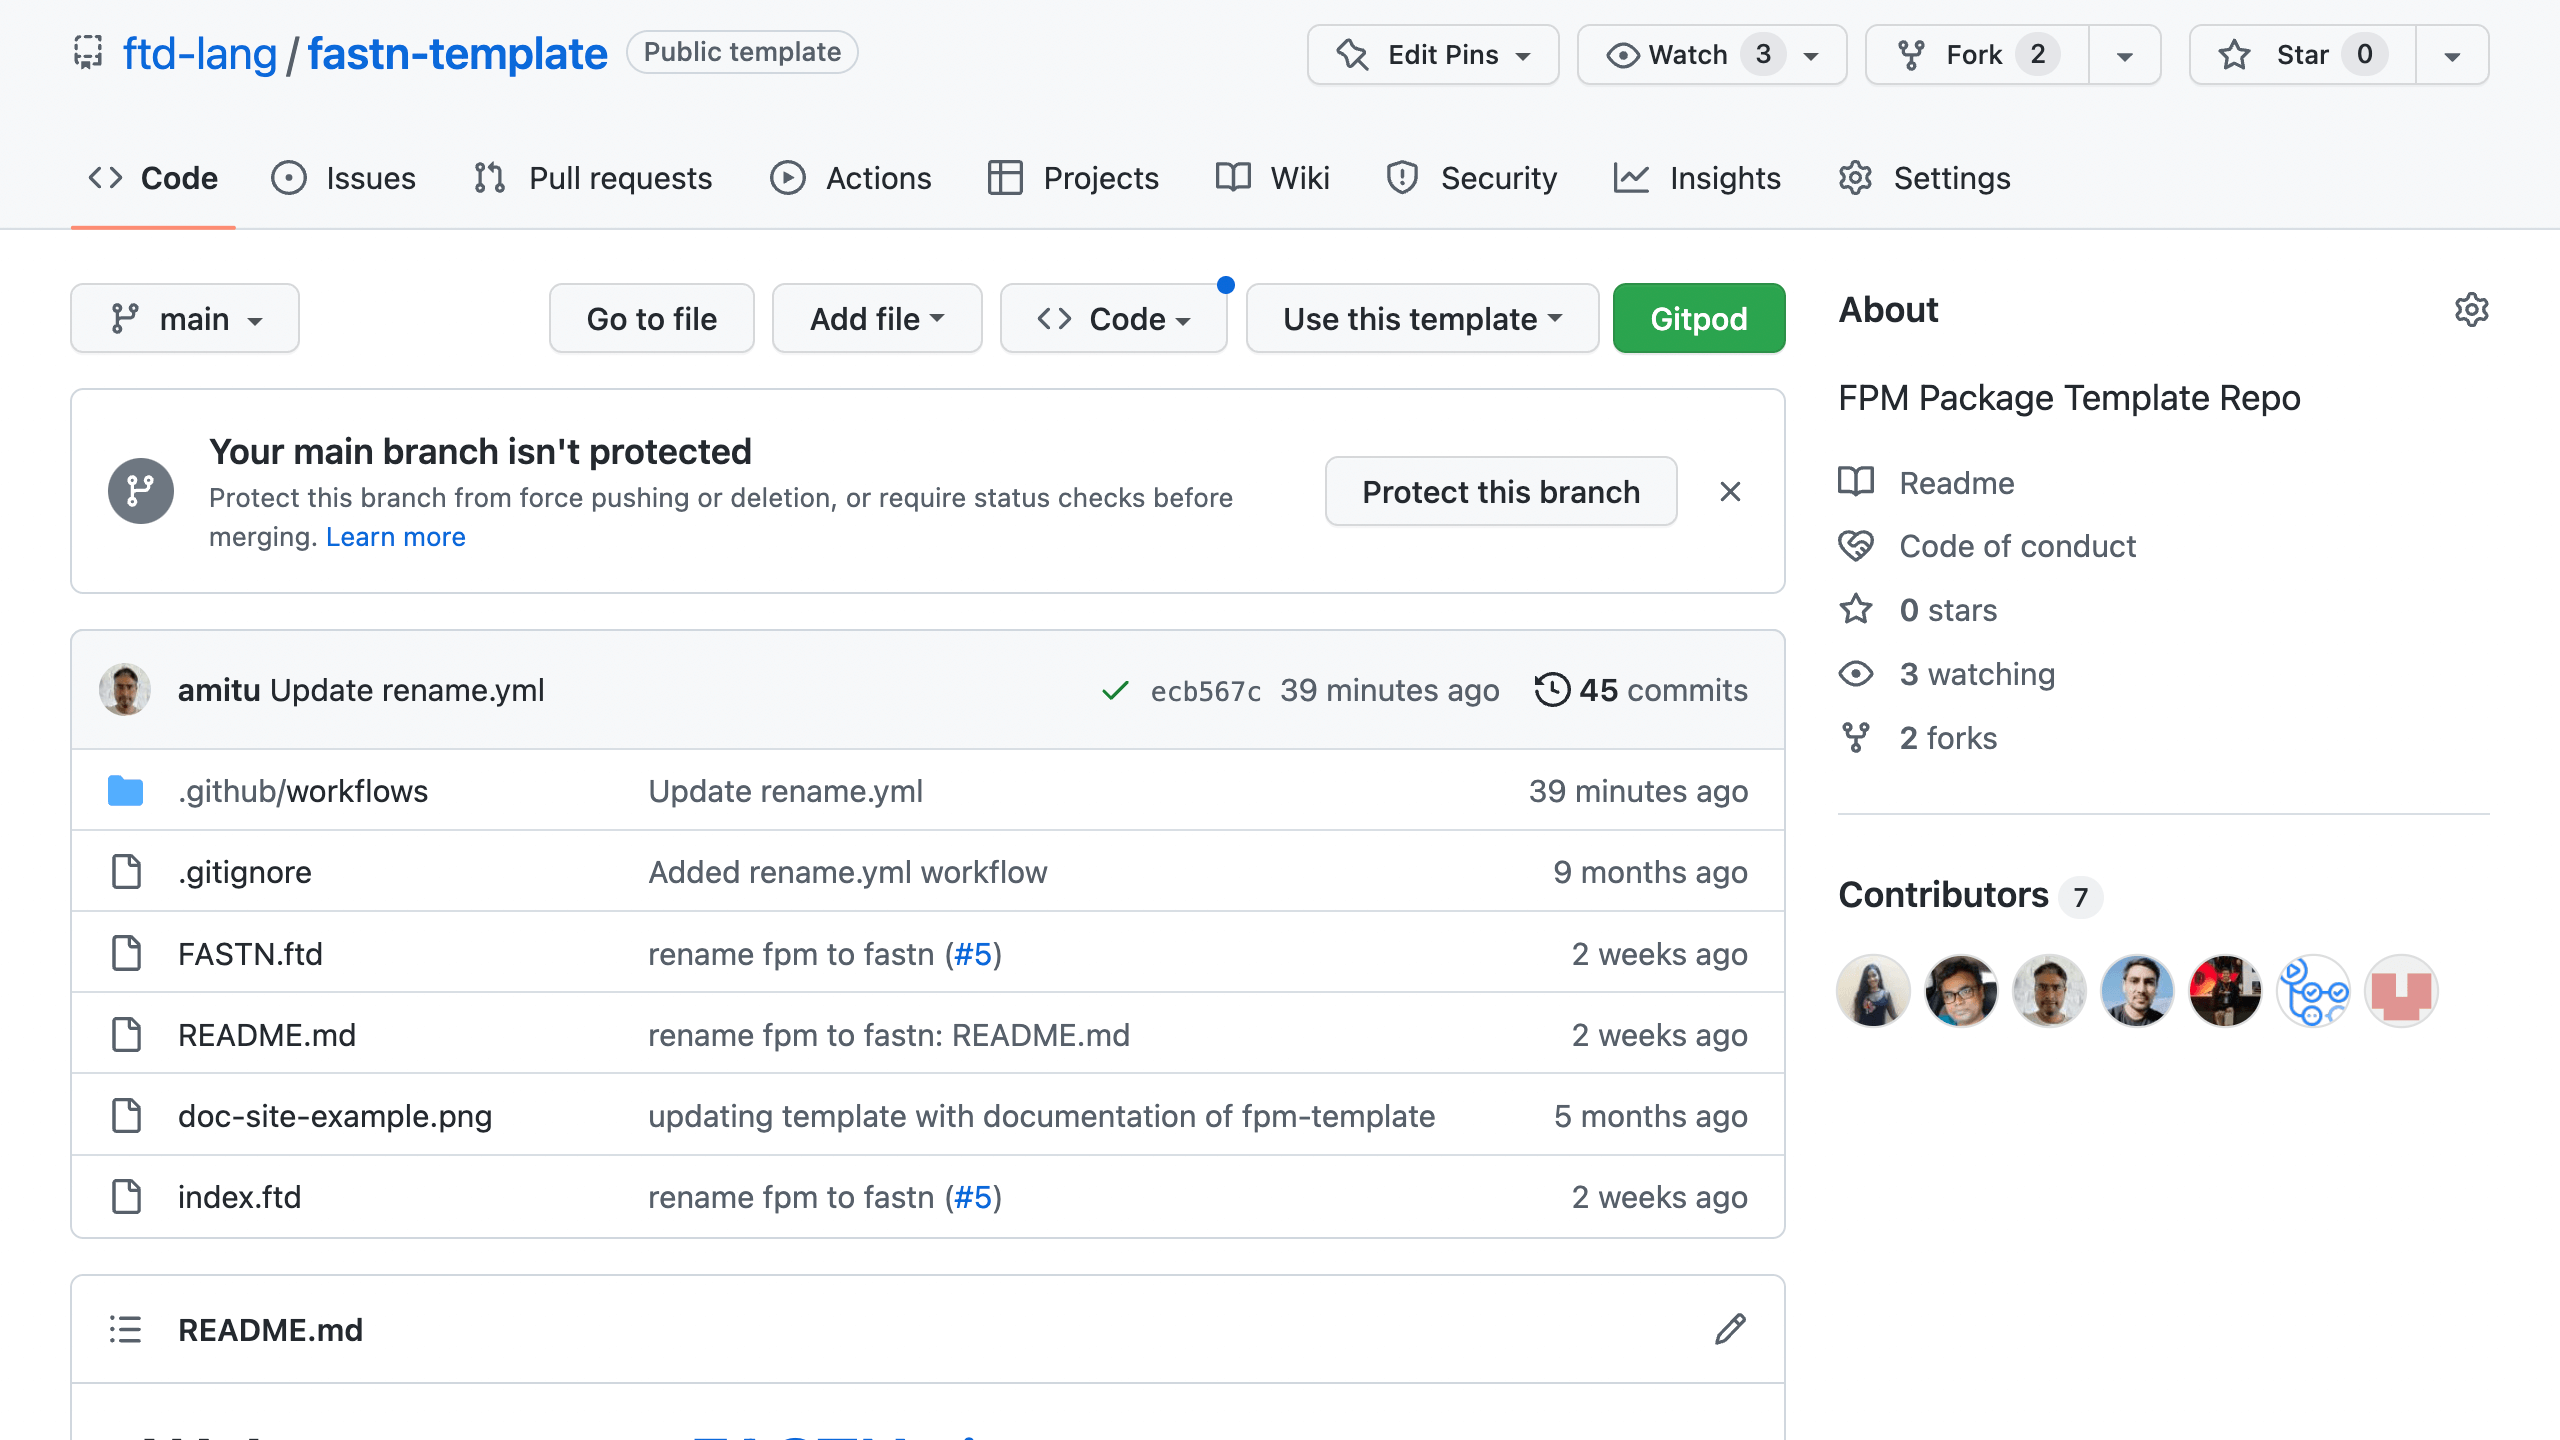
Task: Open the README.md table of contents icon
Action: [x=125, y=1329]
